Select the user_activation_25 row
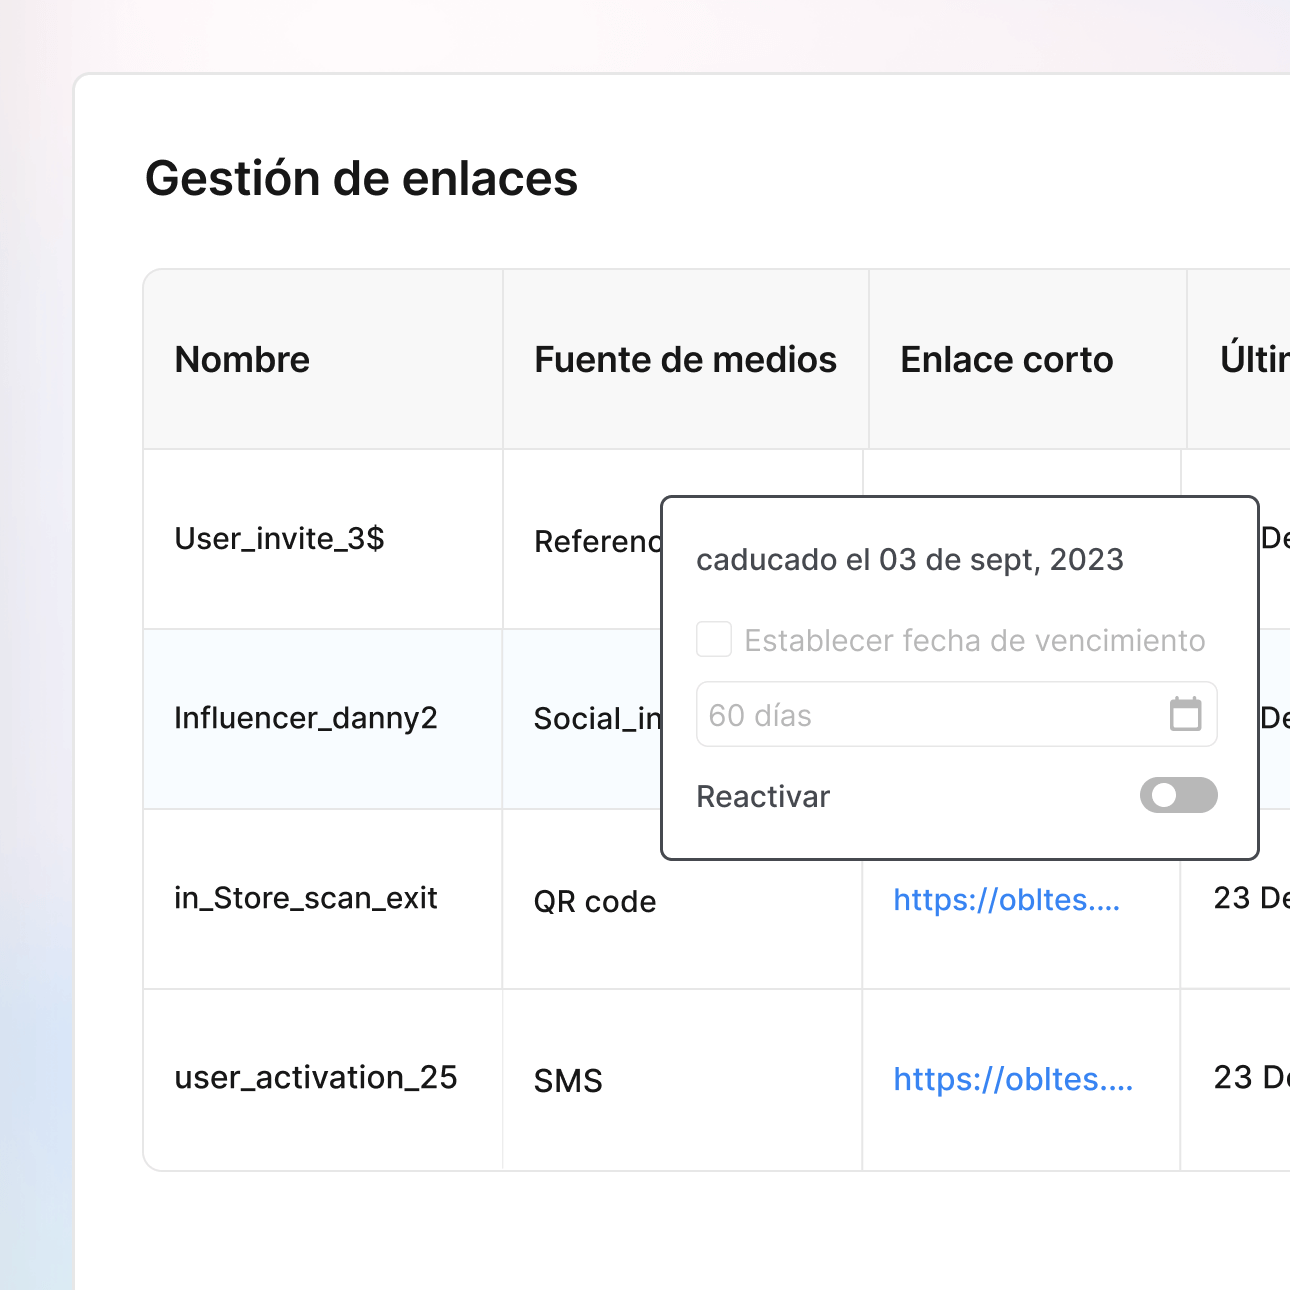Image resolution: width=1290 pixels, height=1290 pixels. (x=316, y=1078)
